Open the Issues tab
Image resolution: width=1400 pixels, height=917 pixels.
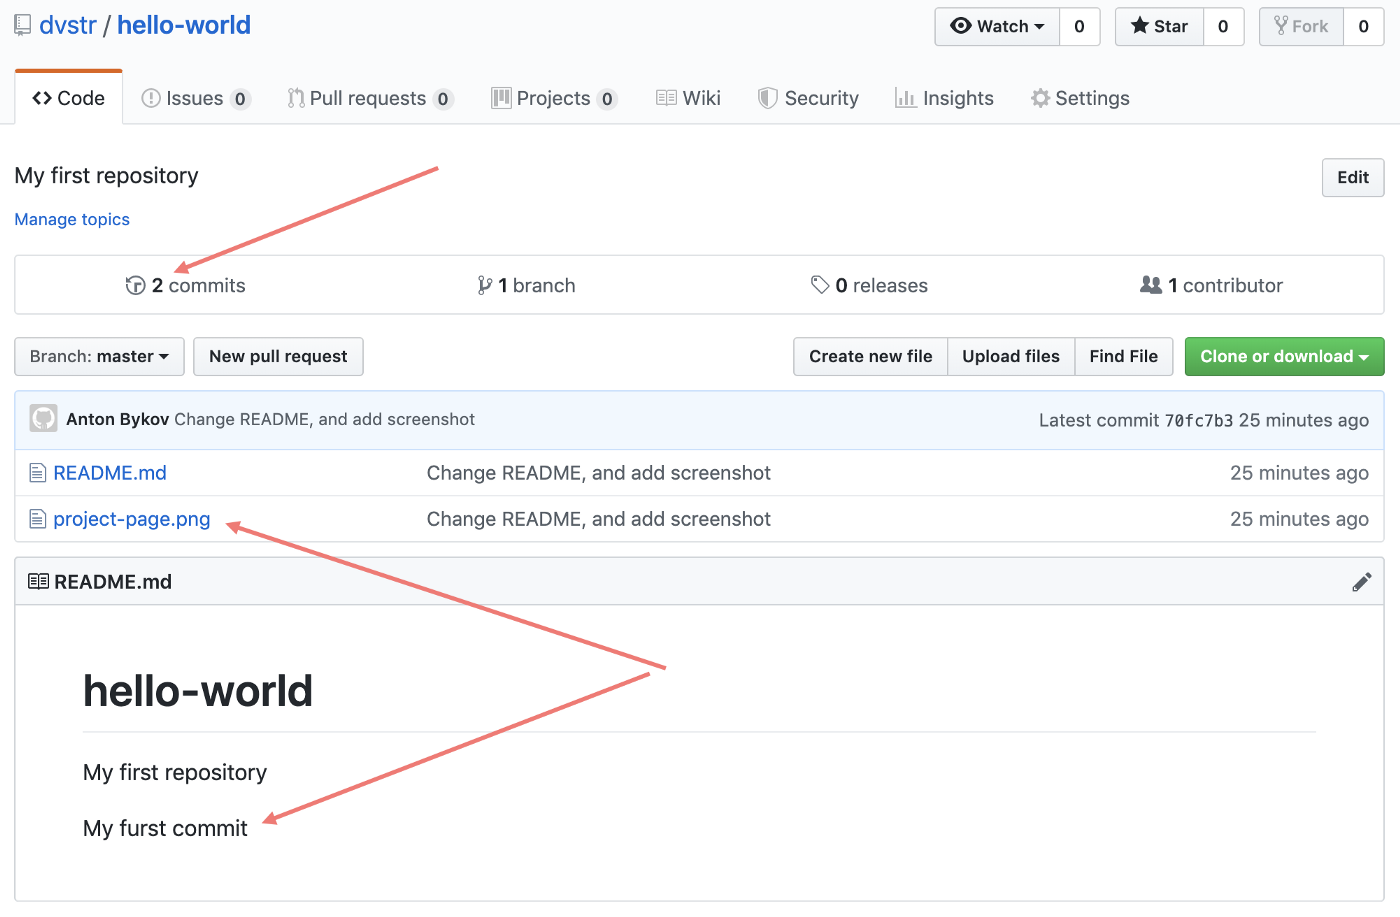(196, 98)
